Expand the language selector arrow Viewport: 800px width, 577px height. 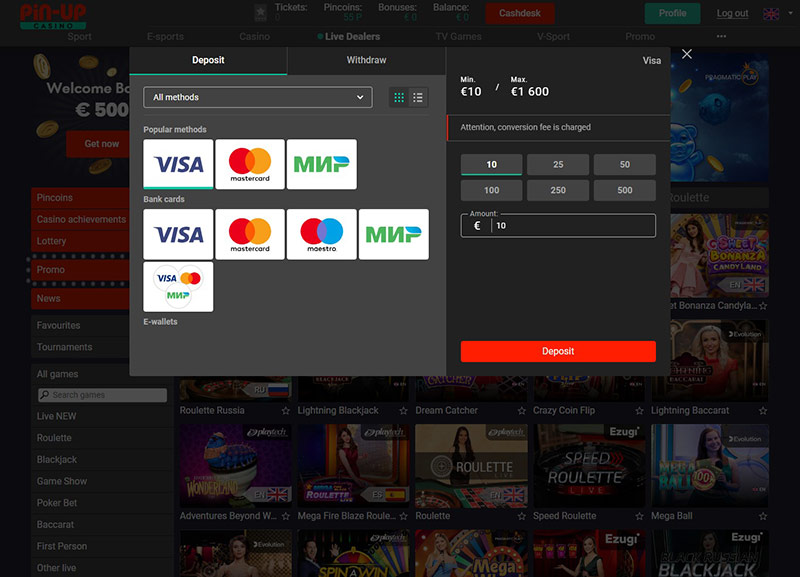(x=790, y=13)
